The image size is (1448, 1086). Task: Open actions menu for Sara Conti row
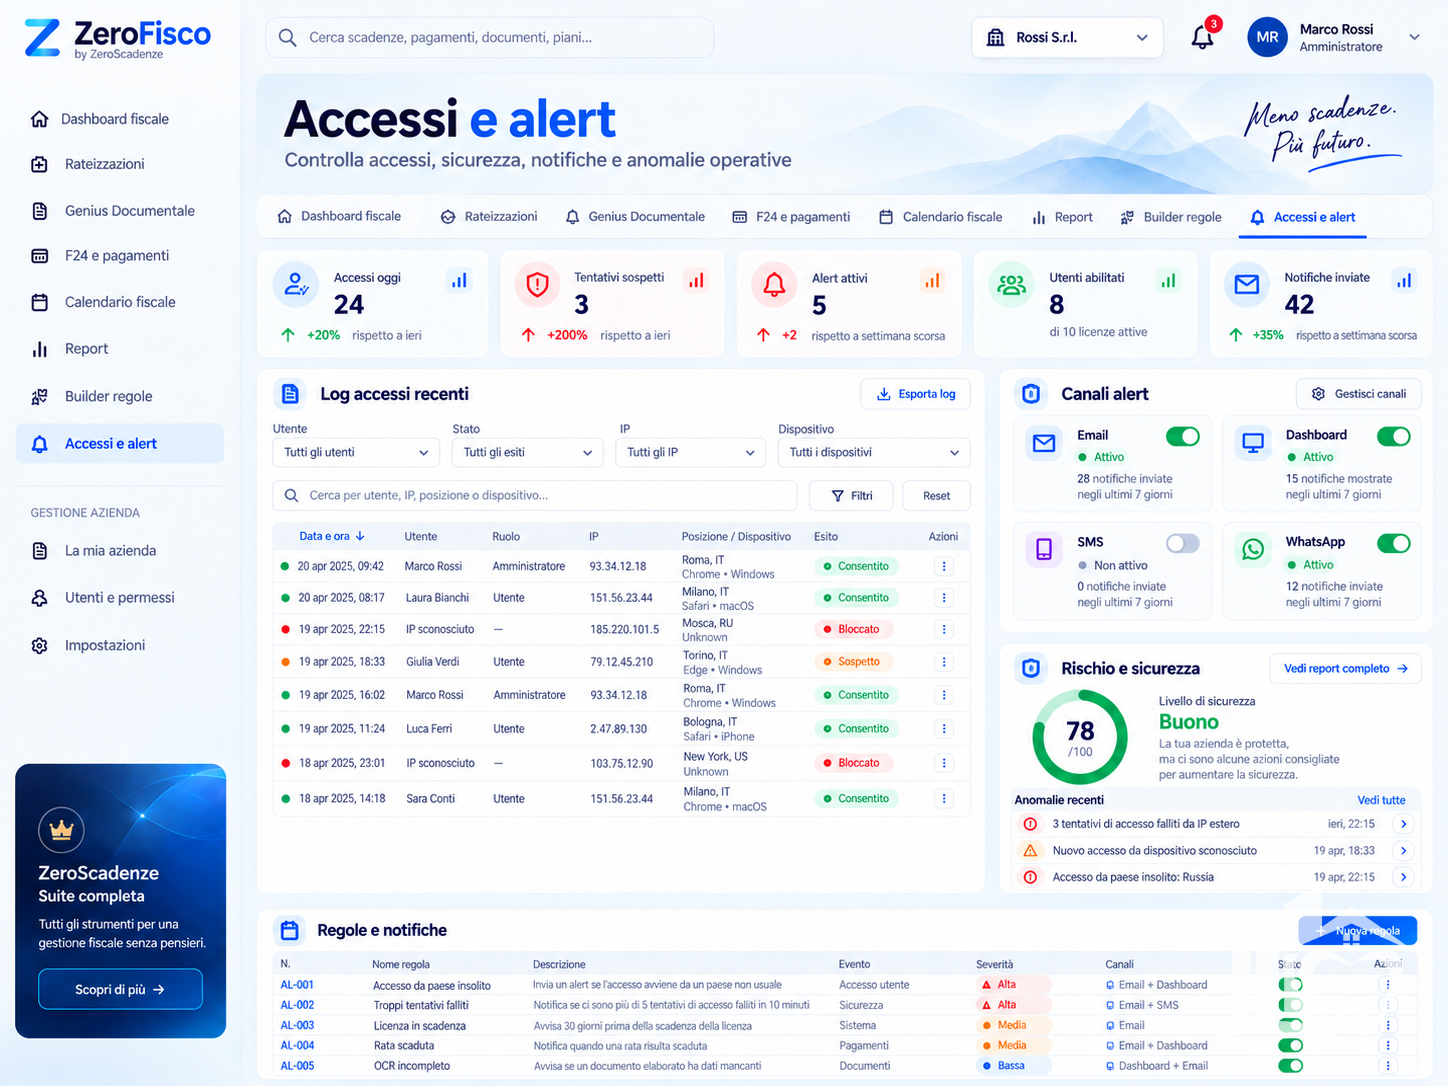click(943, 799)
